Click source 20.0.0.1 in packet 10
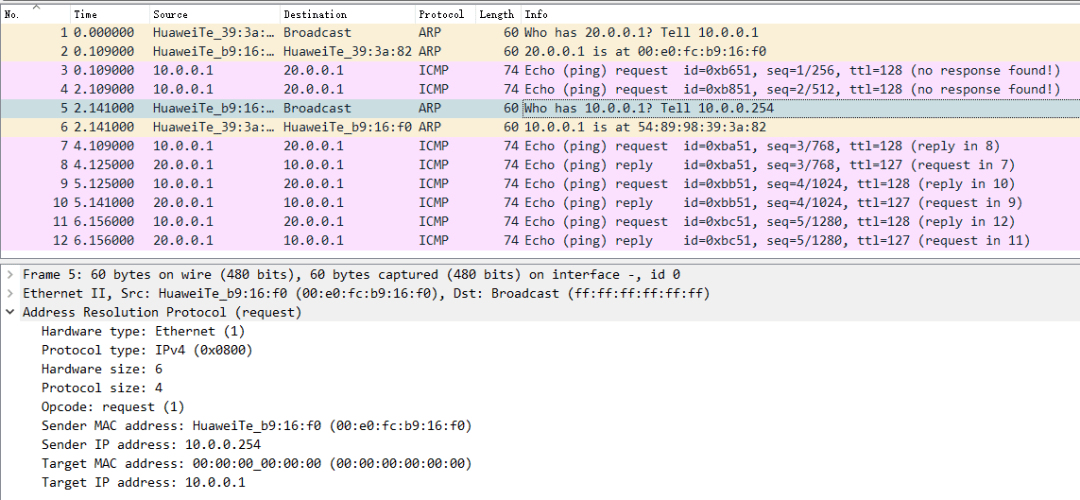 (x=183, y=203)
